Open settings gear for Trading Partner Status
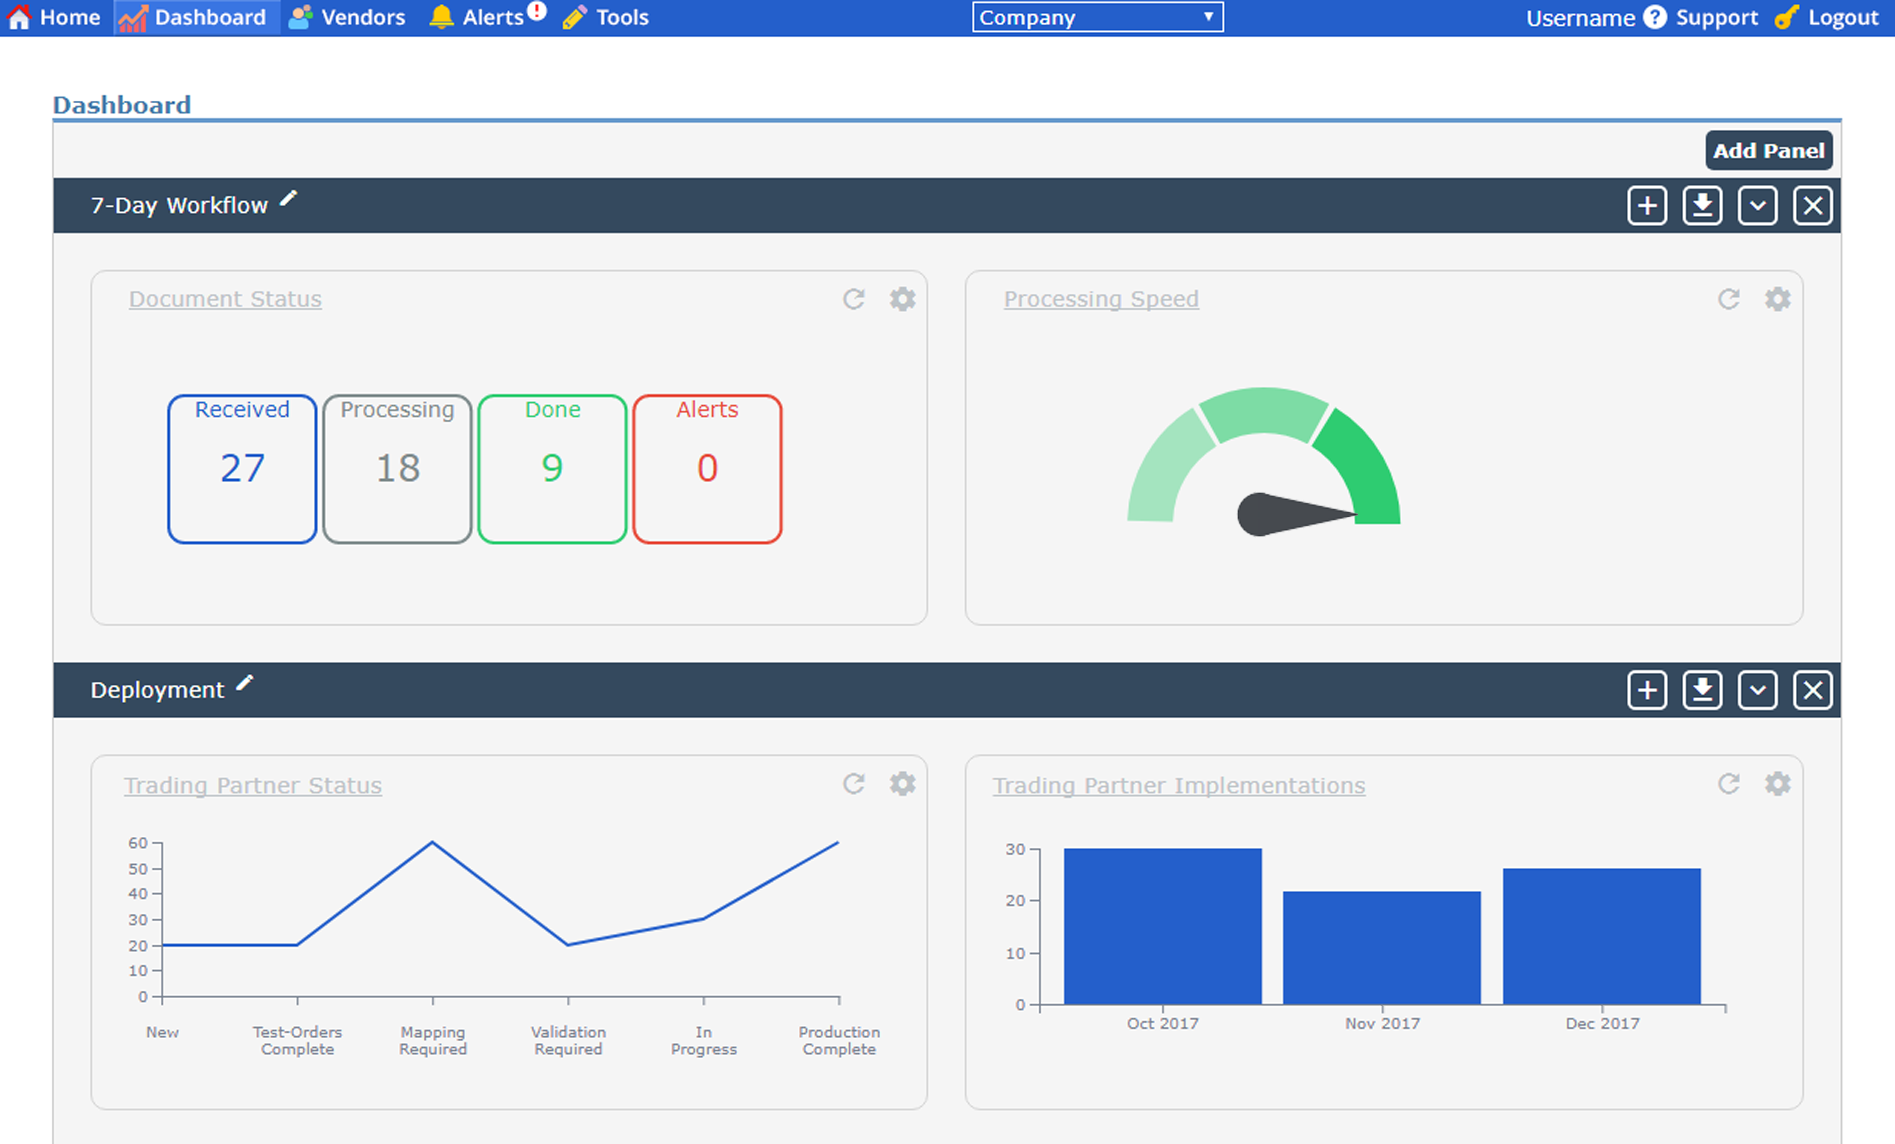Image resolution: width=1895 pixels, height=1144 pixels. (x=902, y=784)
